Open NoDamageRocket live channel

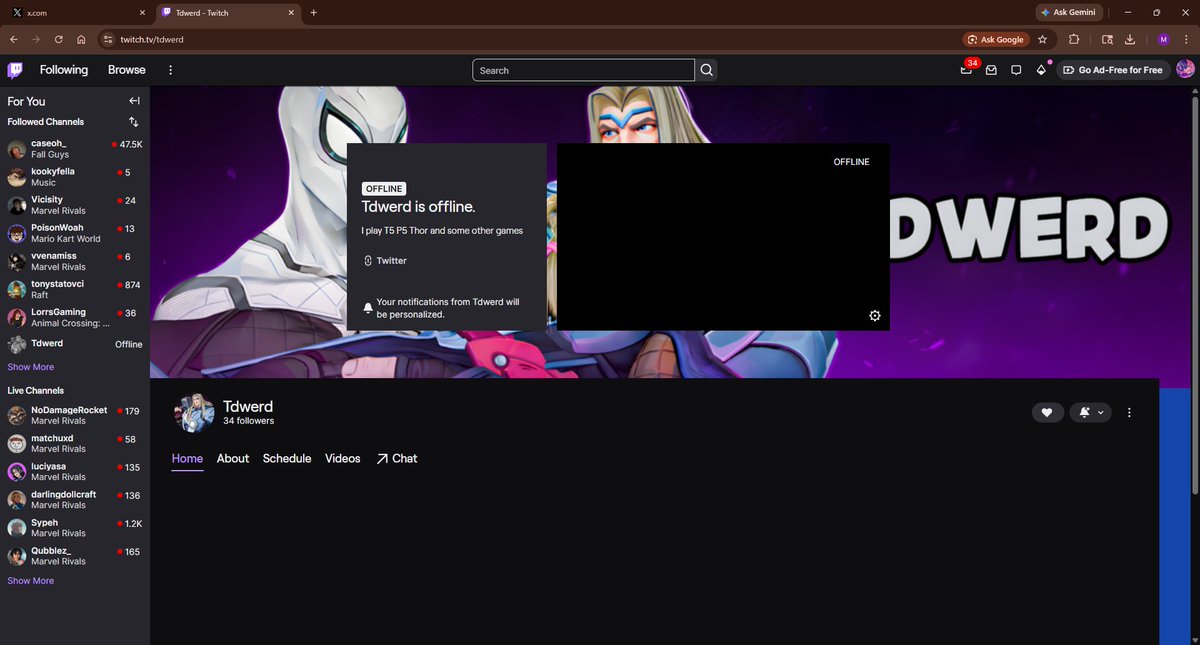(x=75, y=415)
